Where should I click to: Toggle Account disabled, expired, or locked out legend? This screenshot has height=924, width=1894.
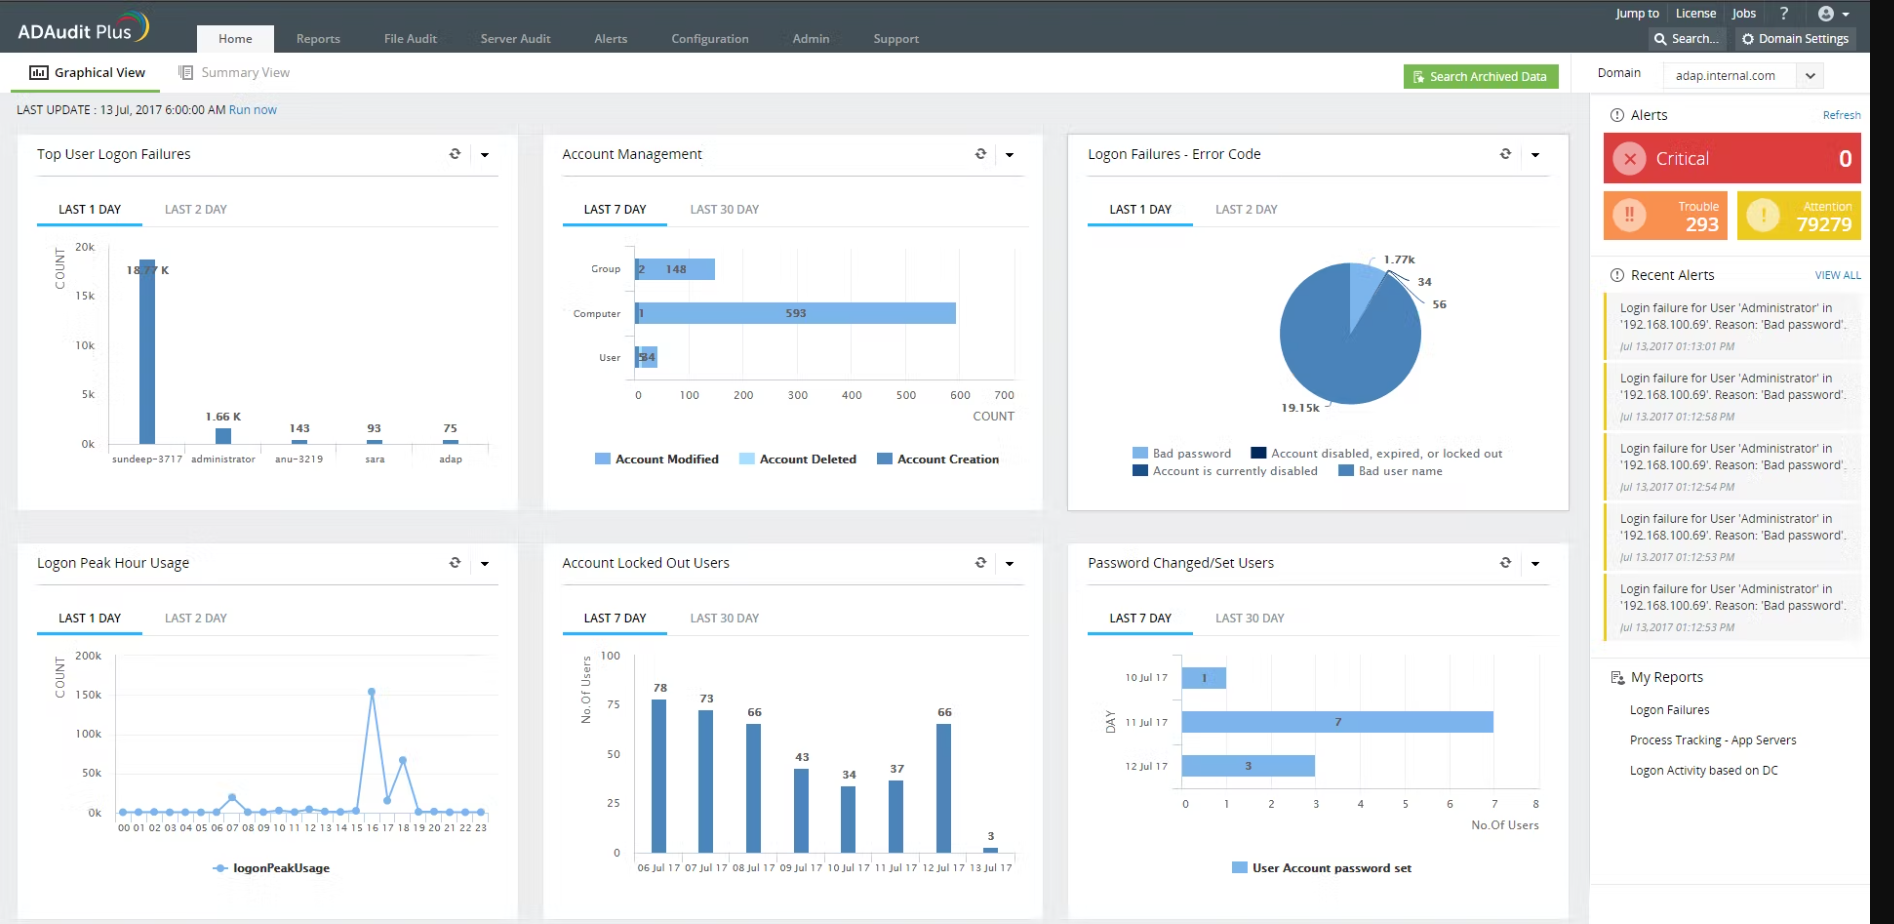click(x=1377, y=453)
